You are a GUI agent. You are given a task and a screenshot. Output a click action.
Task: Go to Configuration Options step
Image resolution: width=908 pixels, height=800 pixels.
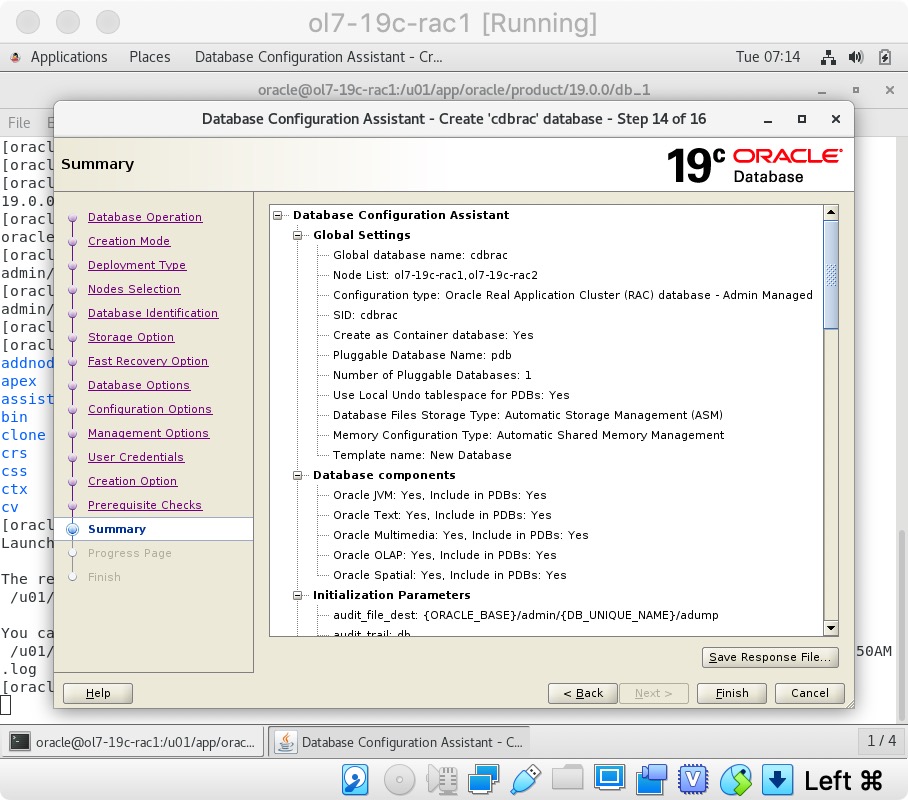[150, 409]
